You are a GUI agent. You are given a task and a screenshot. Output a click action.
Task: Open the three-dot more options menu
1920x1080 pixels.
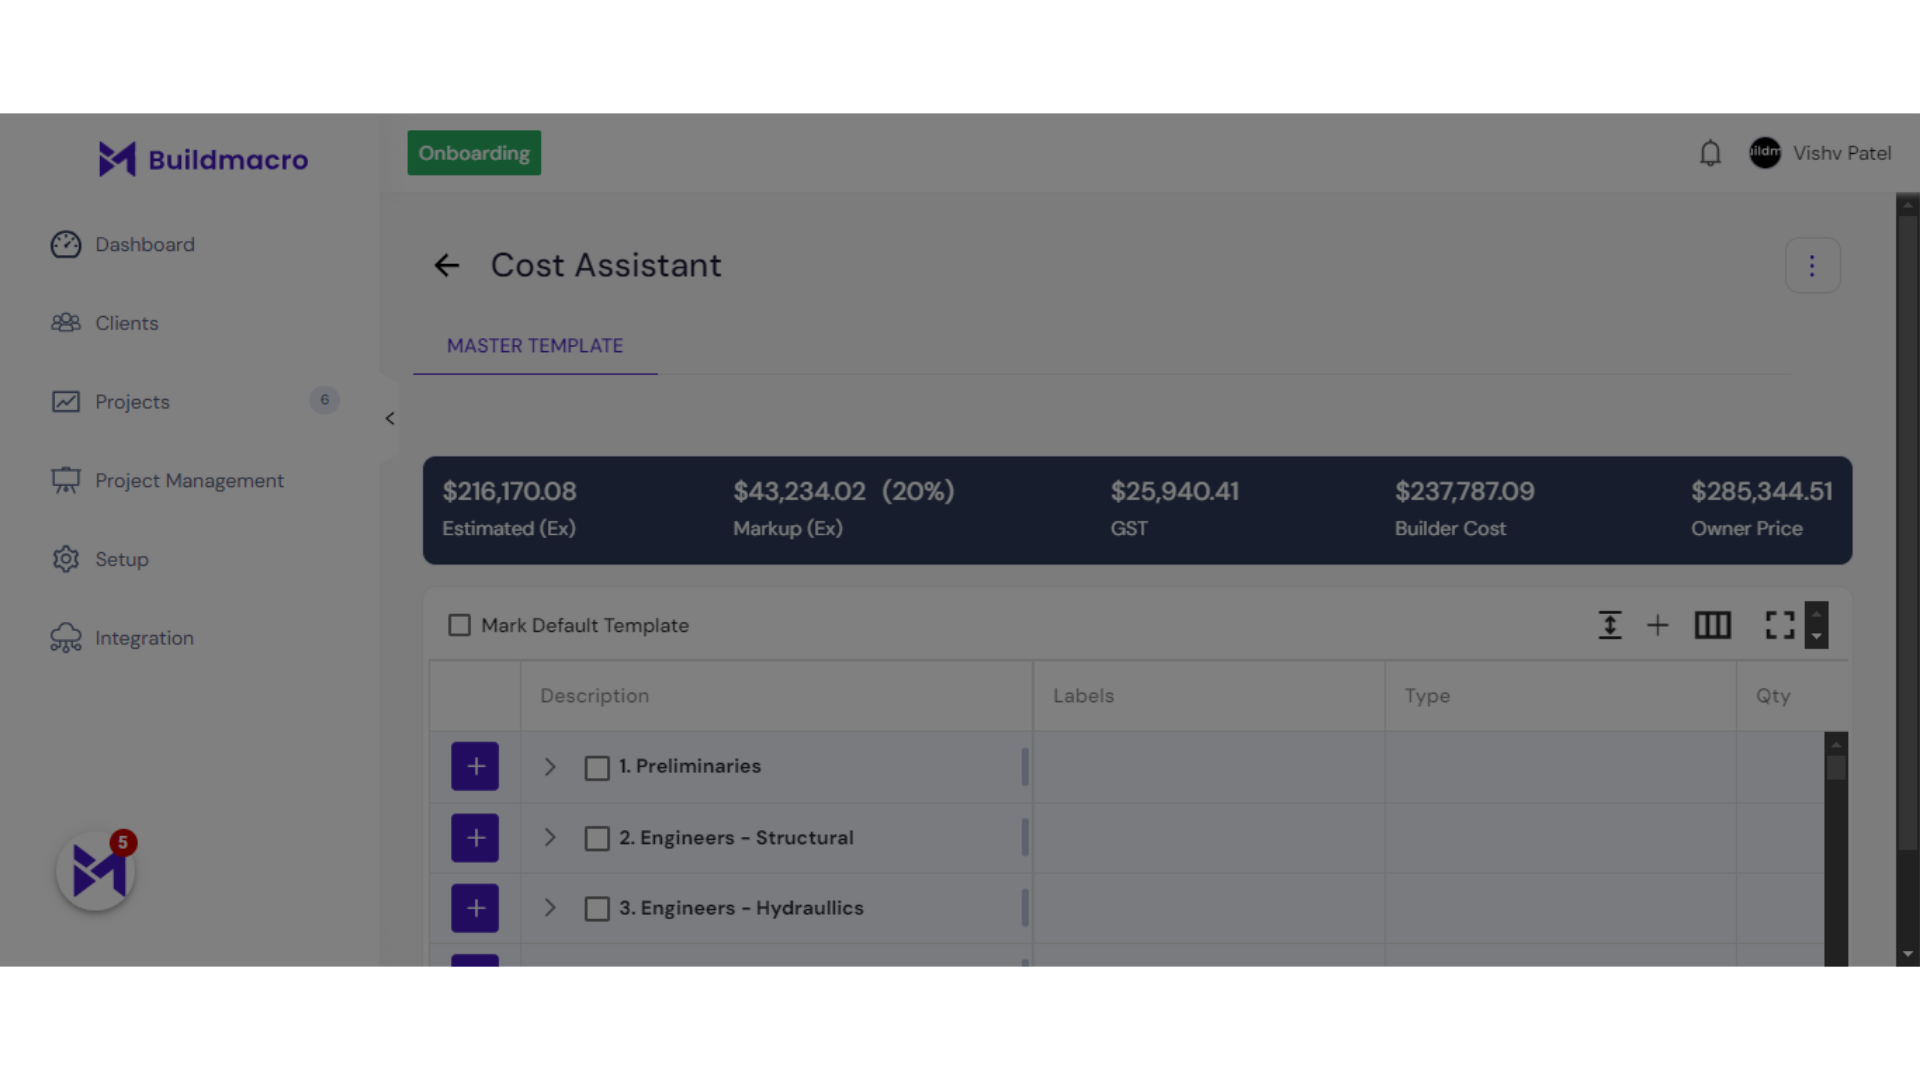1812,265
